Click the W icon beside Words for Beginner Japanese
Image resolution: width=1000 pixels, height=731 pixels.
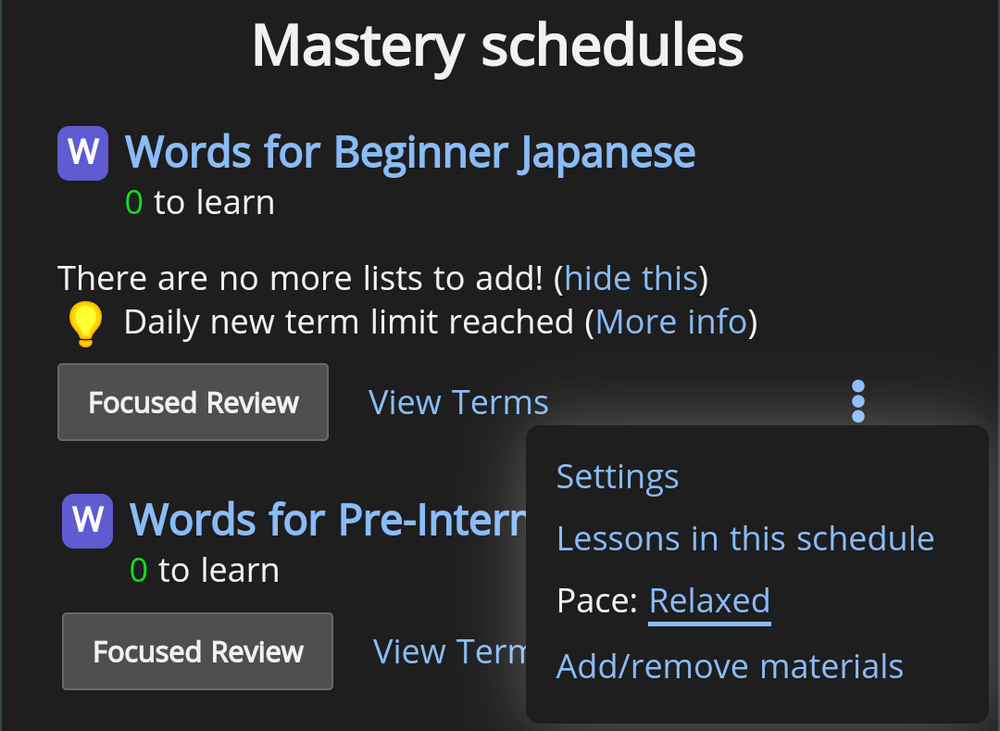83,153
